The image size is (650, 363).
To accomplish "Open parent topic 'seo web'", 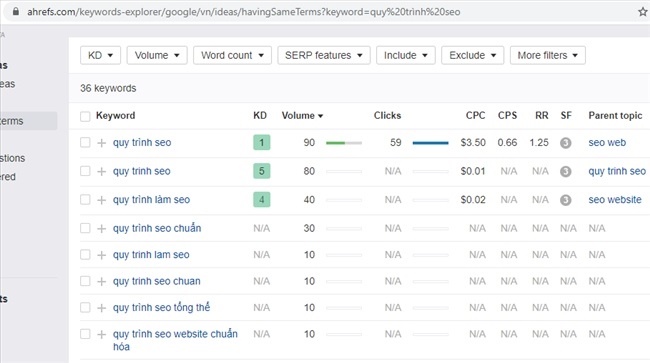I will tap(607, 143).
